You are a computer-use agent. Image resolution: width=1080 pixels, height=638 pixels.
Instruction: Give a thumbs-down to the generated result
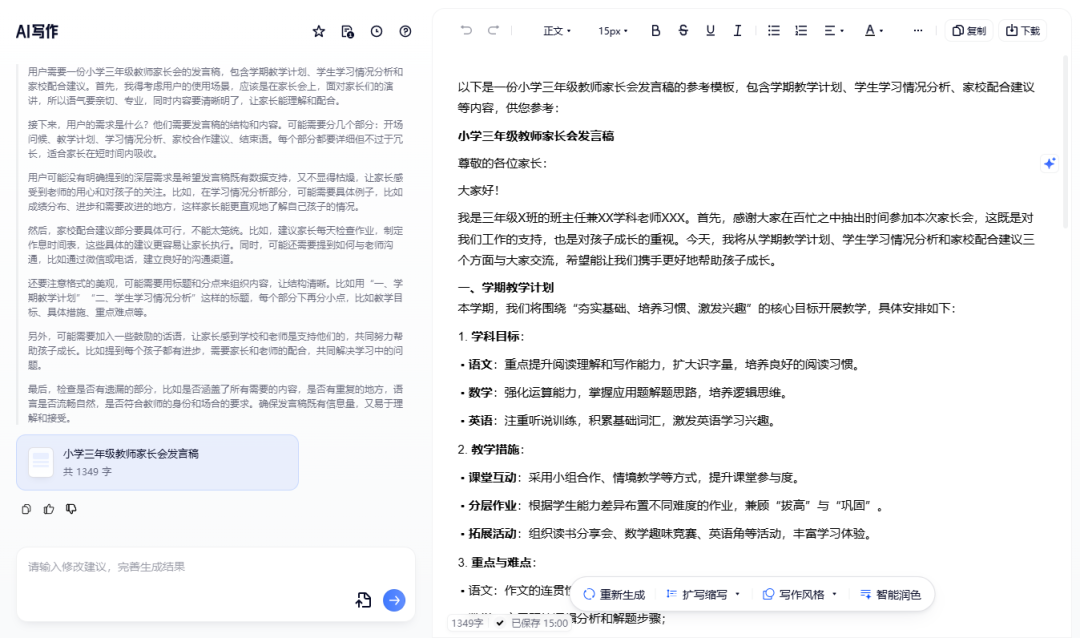point(70,509)
